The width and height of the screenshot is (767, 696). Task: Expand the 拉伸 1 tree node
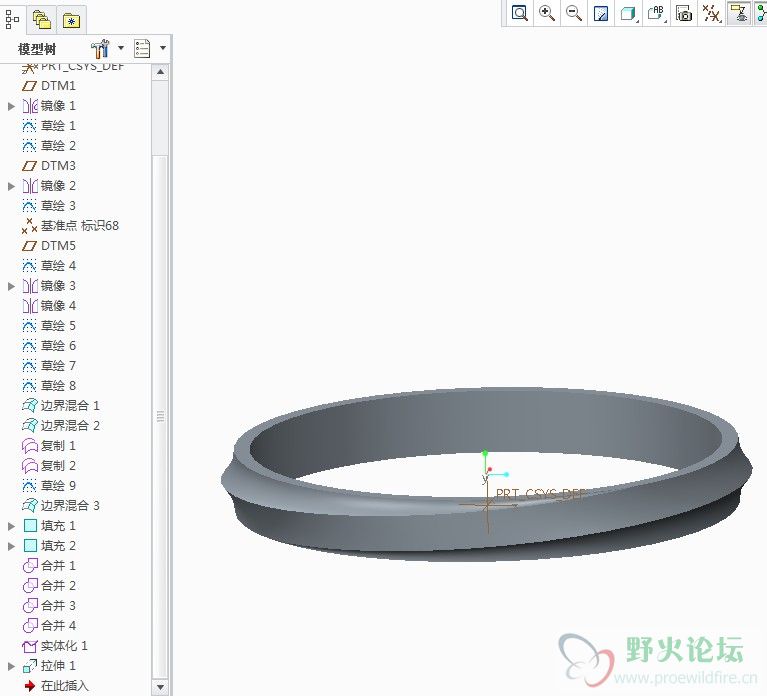[x=11, y=666]
